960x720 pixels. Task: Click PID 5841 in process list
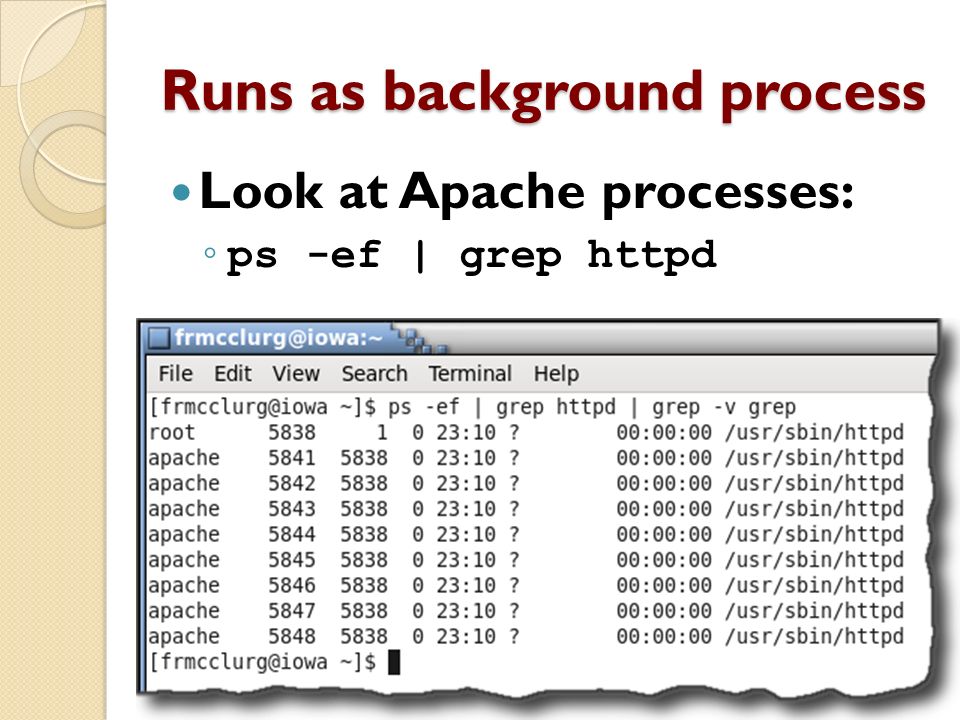coord(292,458)
